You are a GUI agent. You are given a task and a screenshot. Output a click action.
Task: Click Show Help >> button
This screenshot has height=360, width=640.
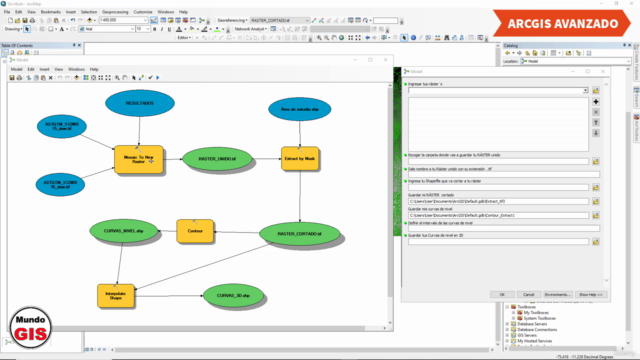tap(591, 294)
